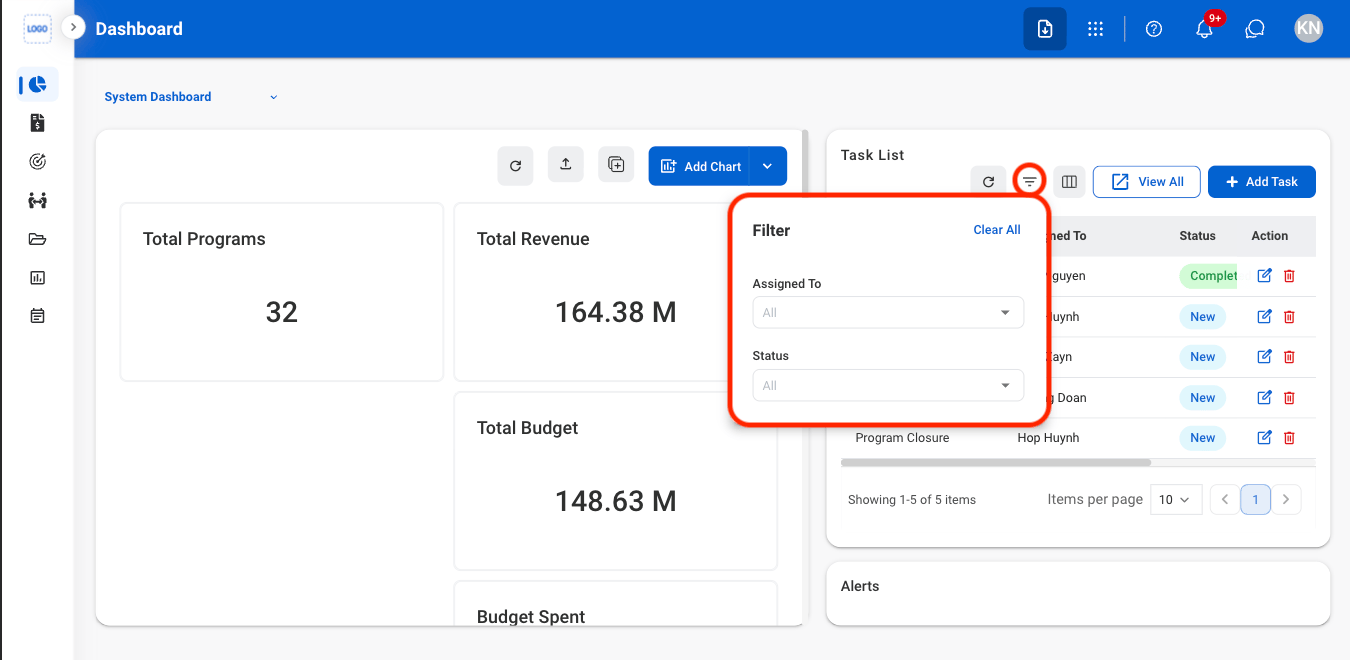
Task: Edit the Program Closure task
Action: point(1264,438)
